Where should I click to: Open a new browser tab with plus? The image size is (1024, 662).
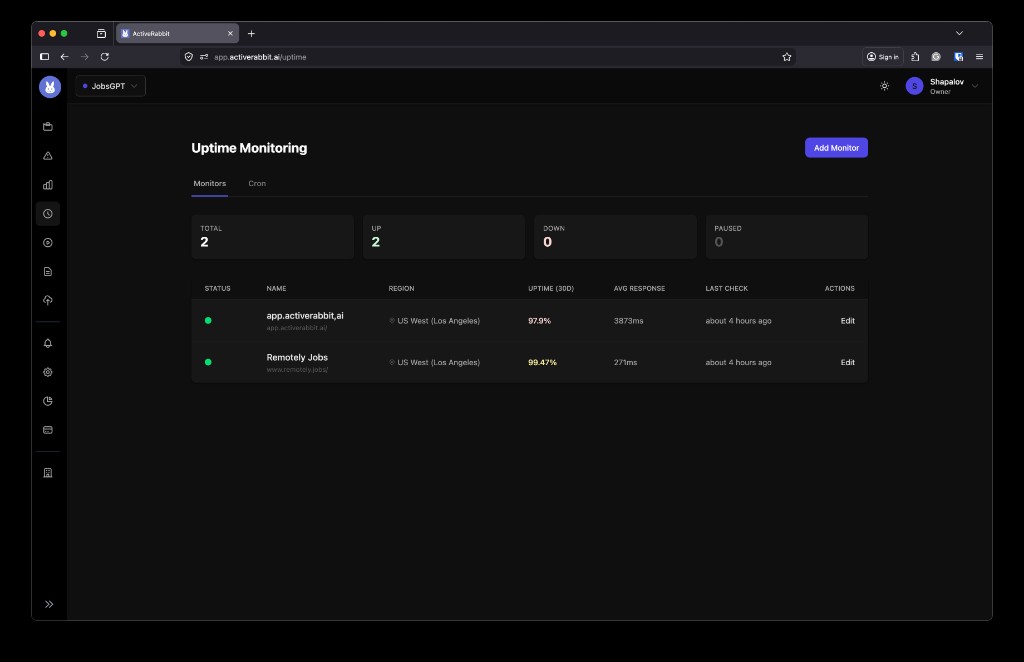pos(251,33)
